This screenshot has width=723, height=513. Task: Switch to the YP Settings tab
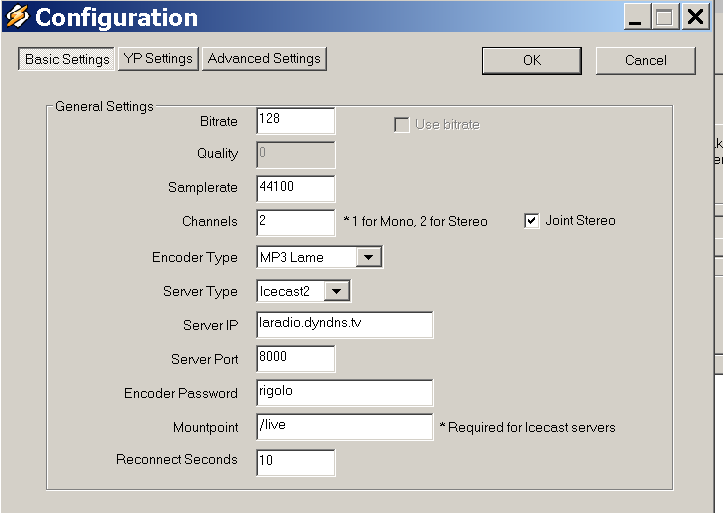(x=158, y=59)
